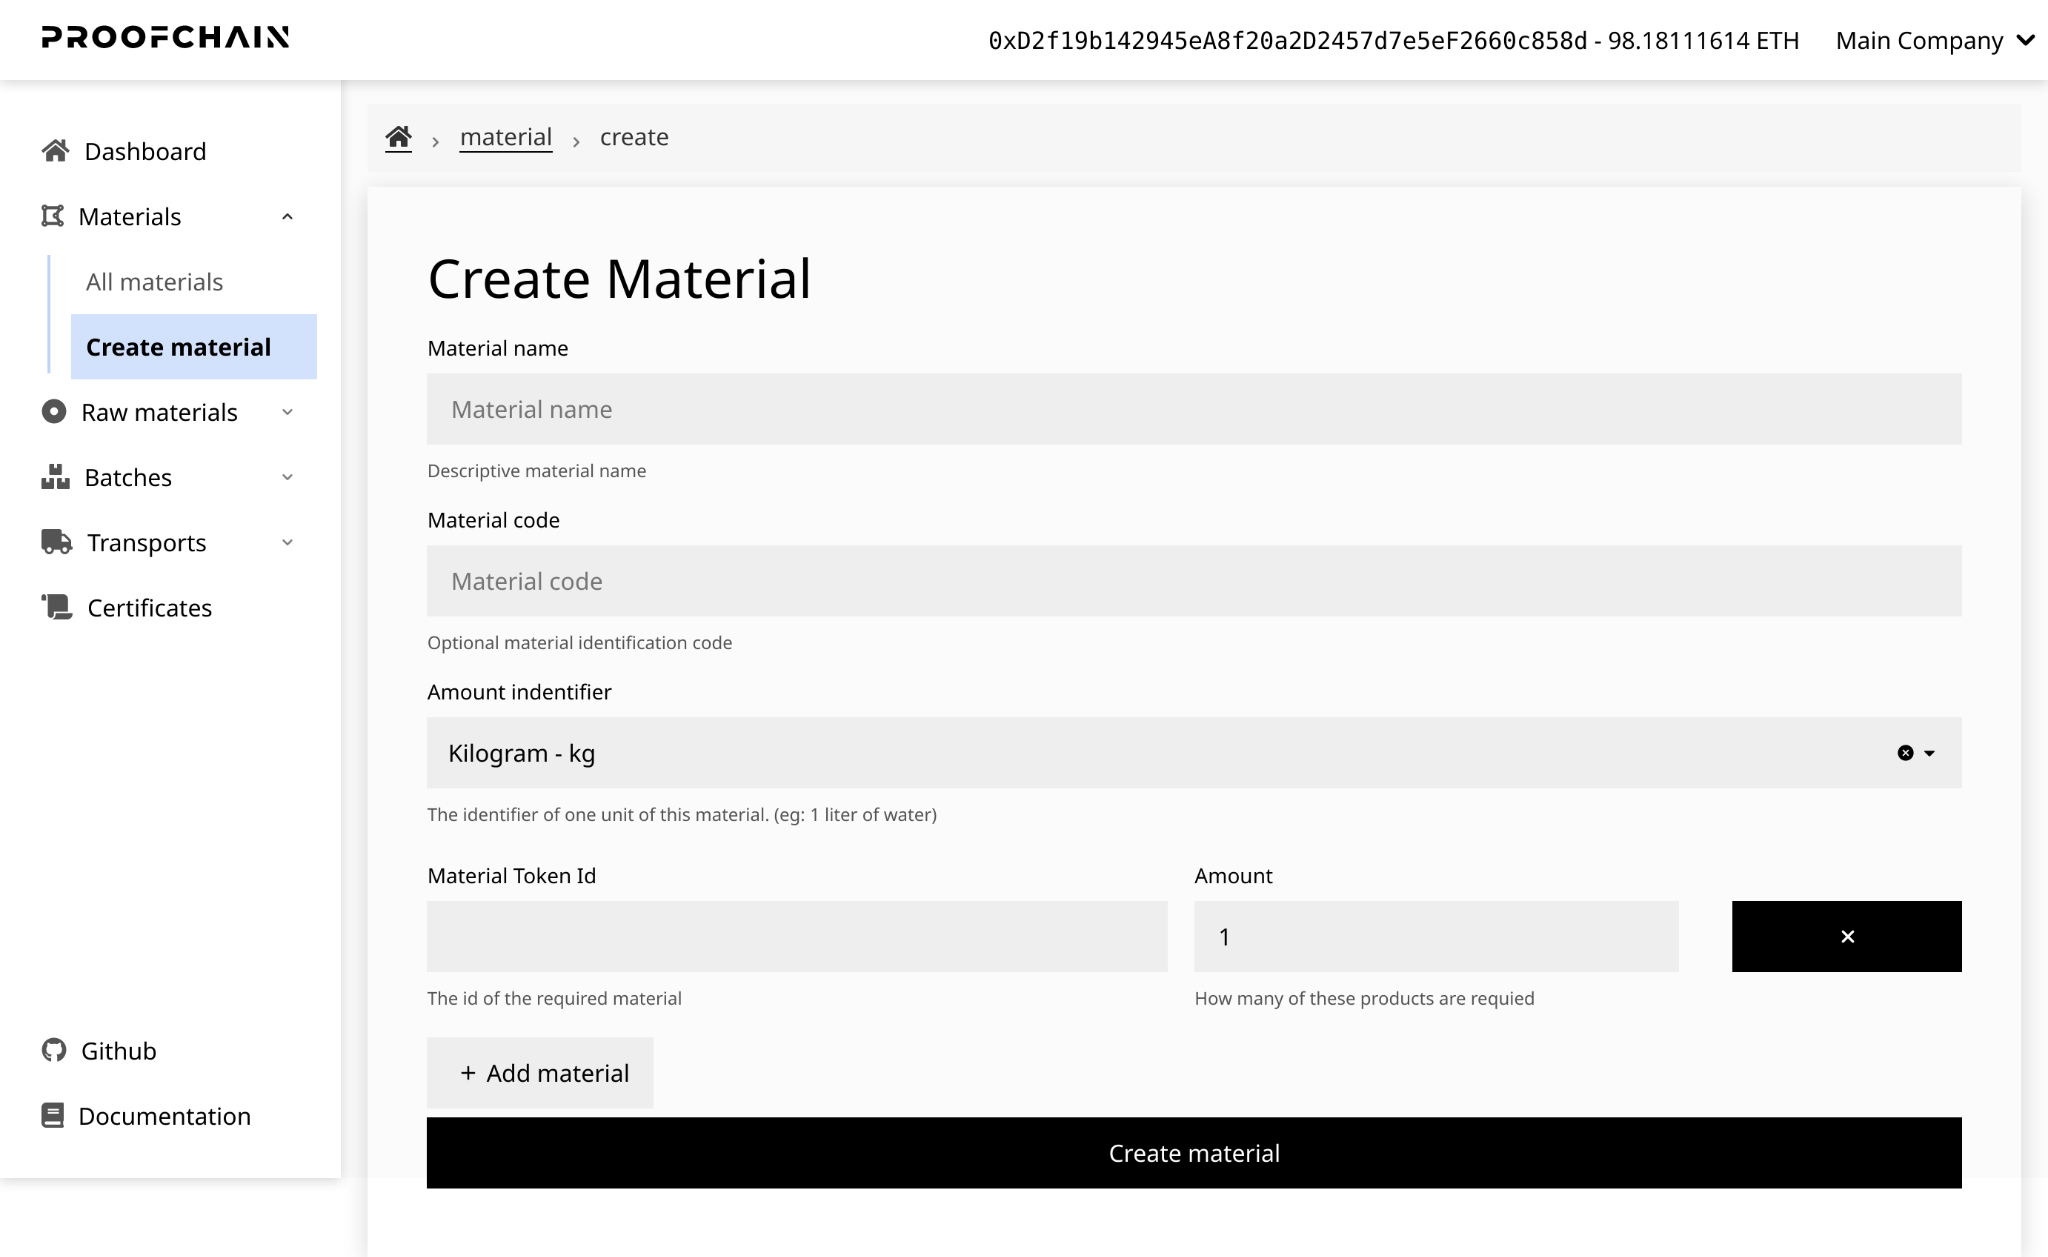Viewport: 2048px width, 1257px height.
Task: Focus the Material code field
Action: (x=1194, y=581)
